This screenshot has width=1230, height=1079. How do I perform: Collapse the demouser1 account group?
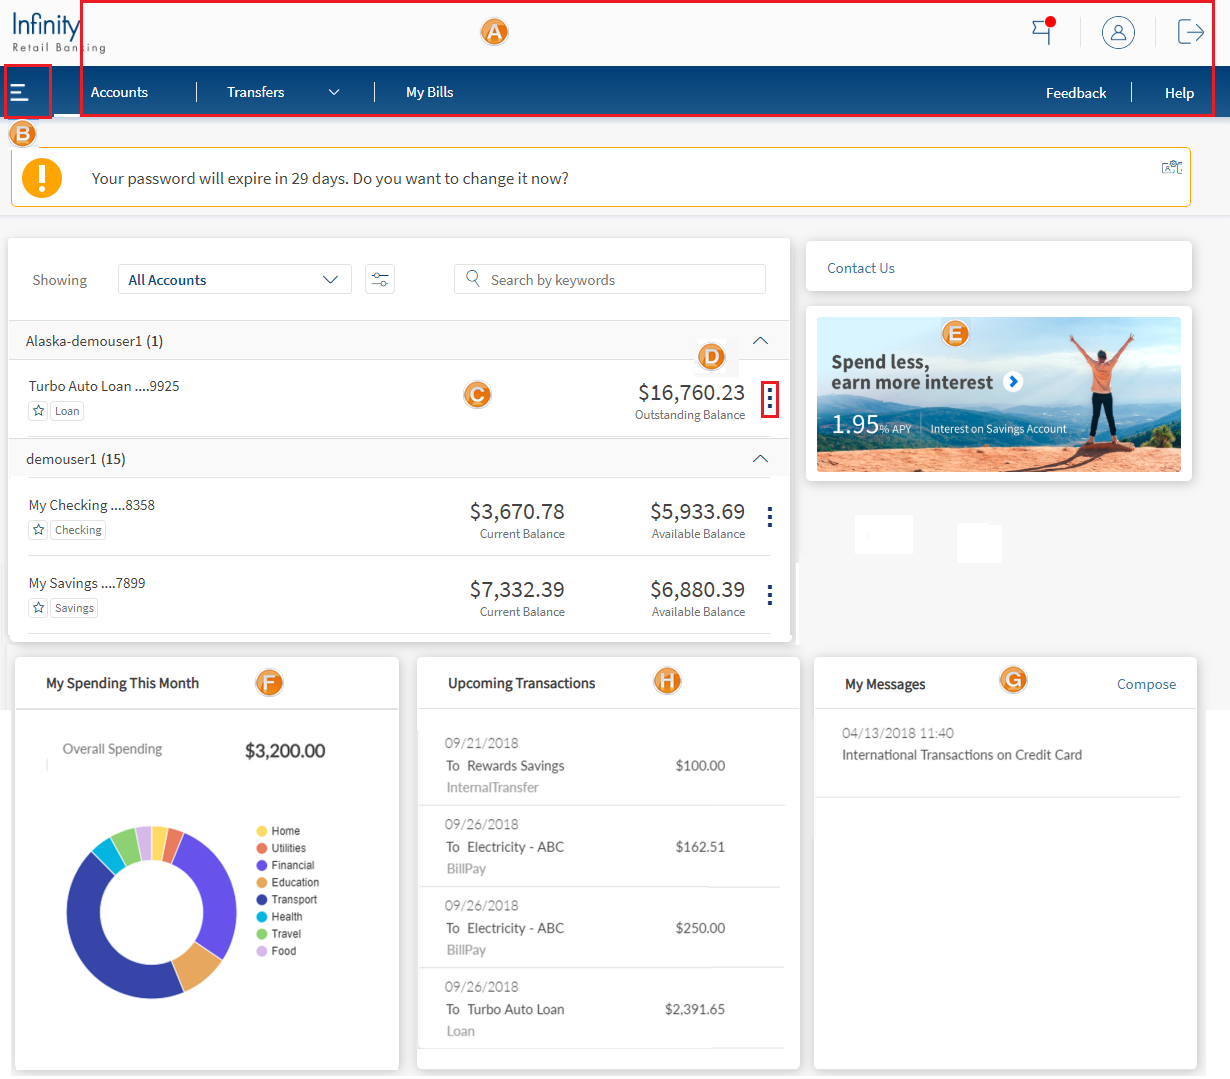click(x=760, y=459)
